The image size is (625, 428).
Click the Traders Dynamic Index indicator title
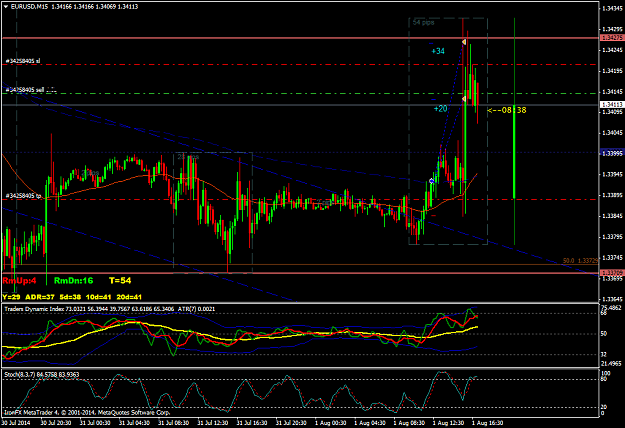(34, 309)
